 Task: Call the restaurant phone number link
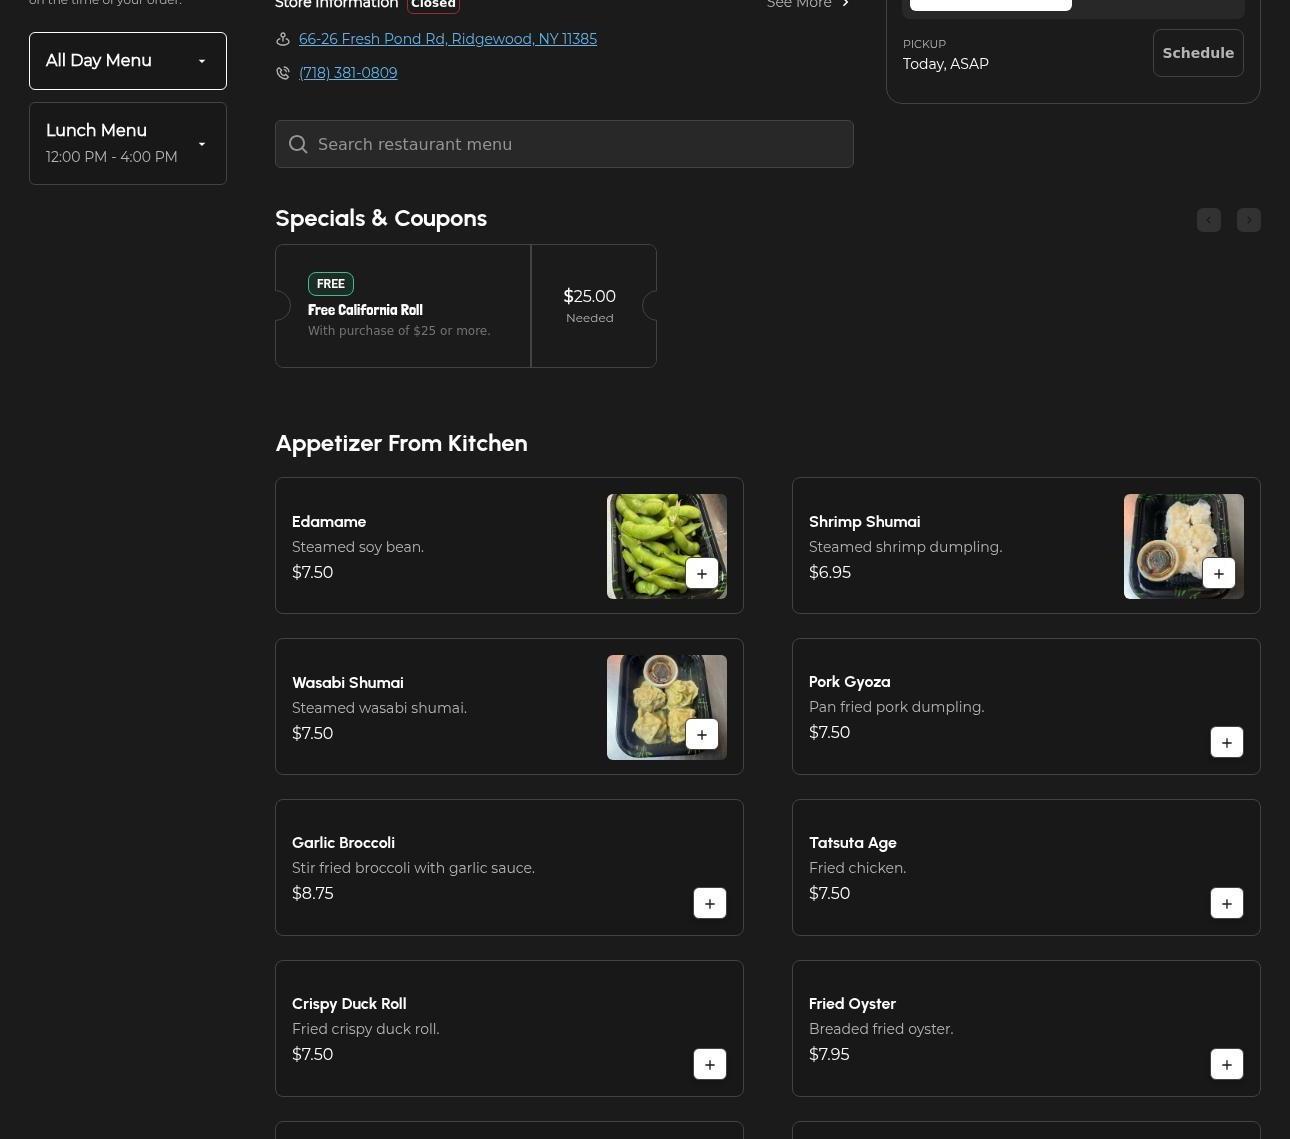click(x=347, y=73)
